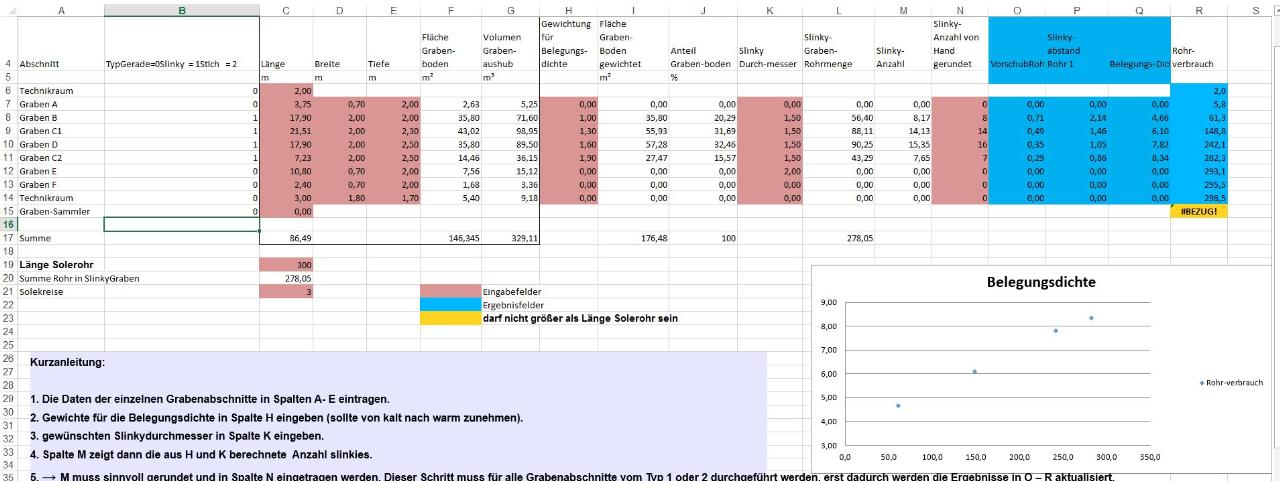Click the Rohrmenge value 90,25

(839, 144)
